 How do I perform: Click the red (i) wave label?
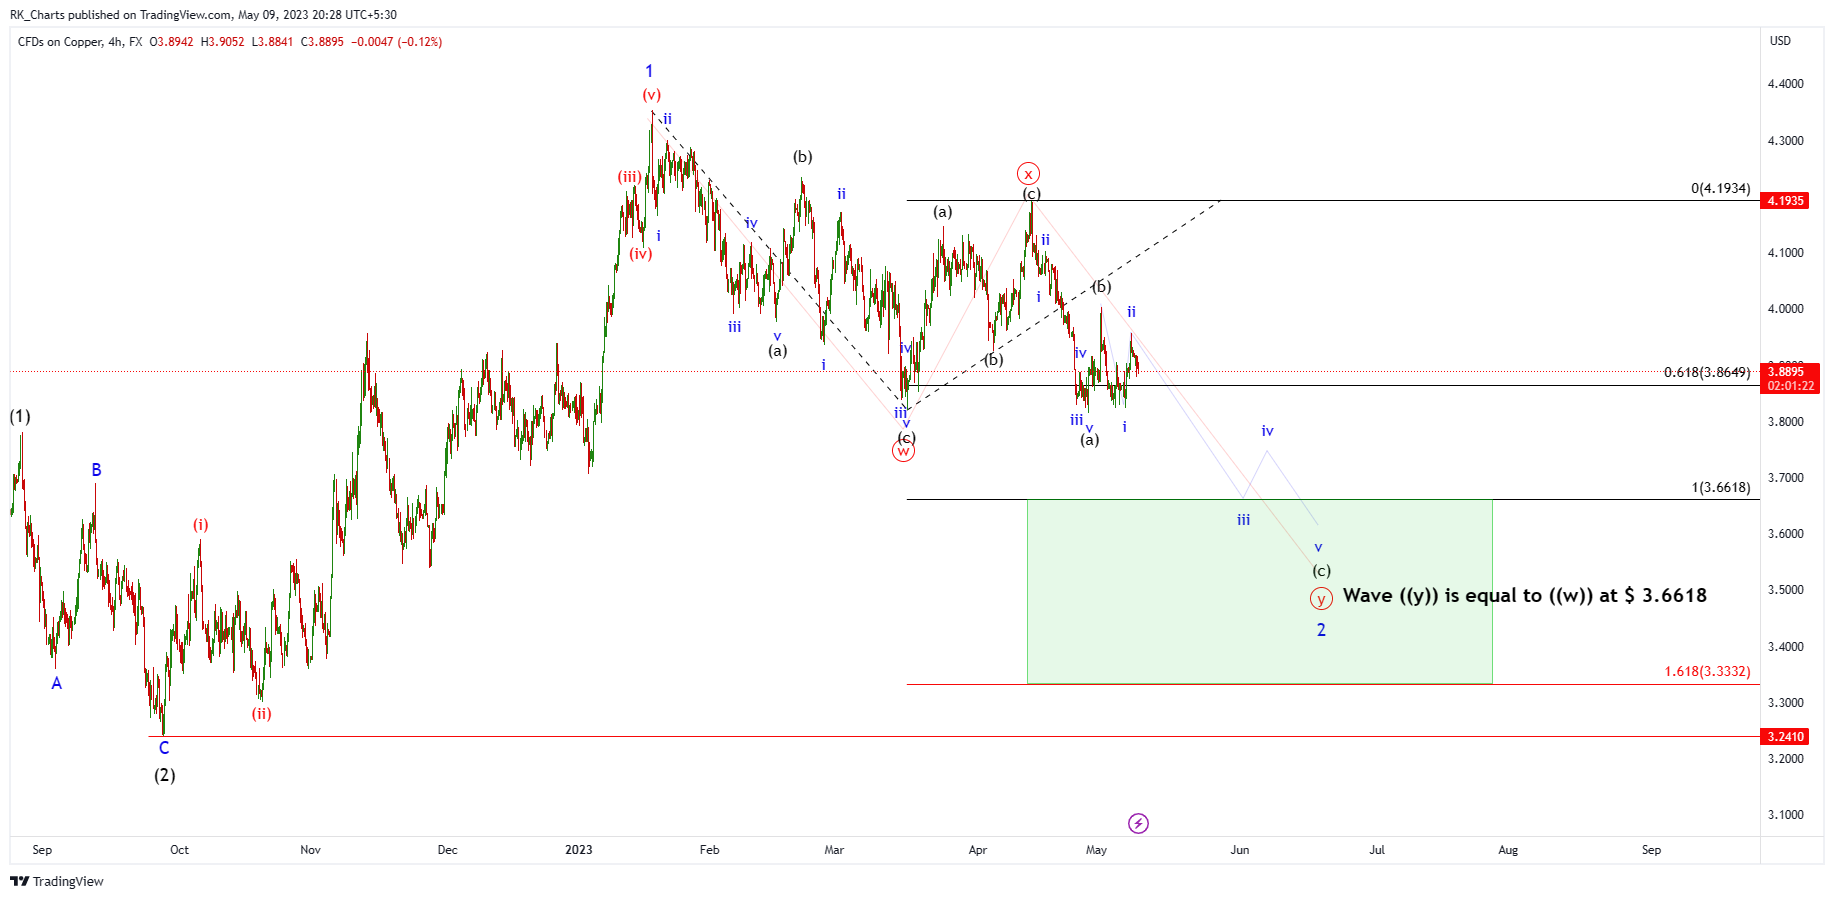click(x=201, y=524)
